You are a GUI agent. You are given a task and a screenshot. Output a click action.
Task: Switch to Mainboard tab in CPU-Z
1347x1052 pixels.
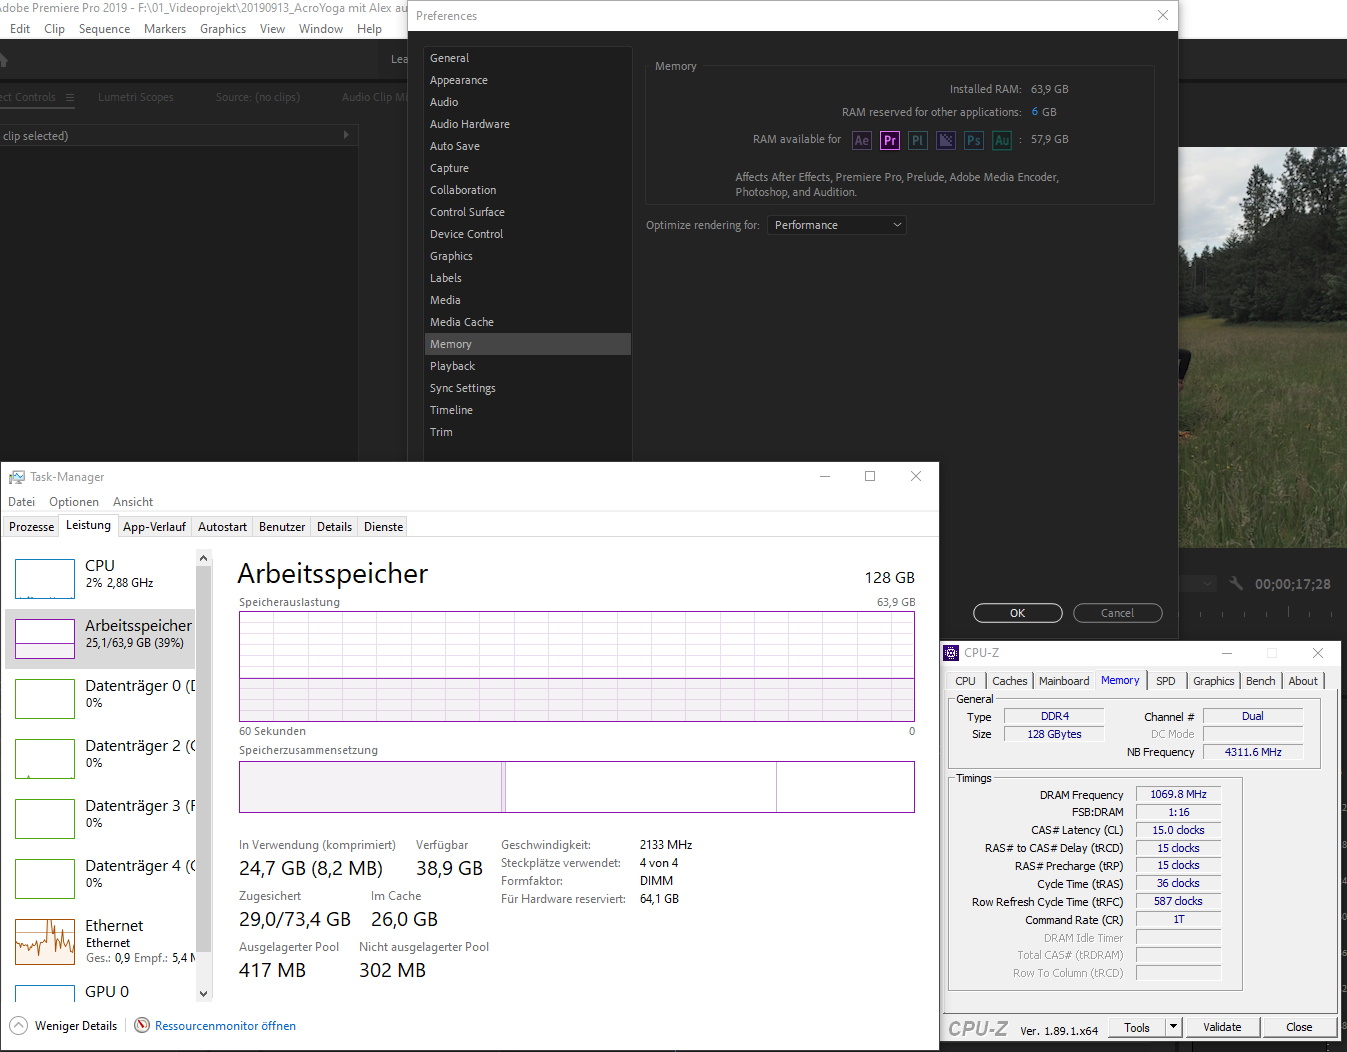(x=1064, y=681)
